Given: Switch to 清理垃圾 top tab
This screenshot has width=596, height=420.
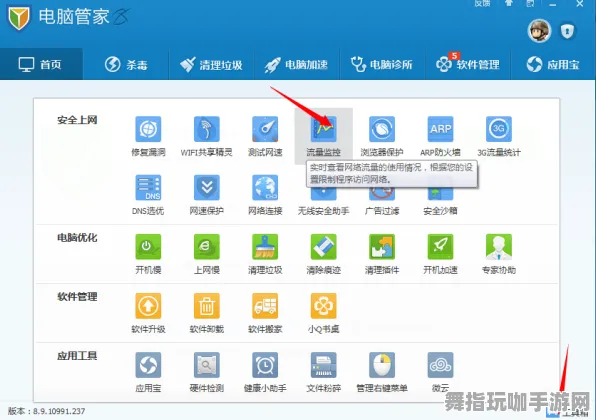Looking at the screenshot, I should 211,64.
